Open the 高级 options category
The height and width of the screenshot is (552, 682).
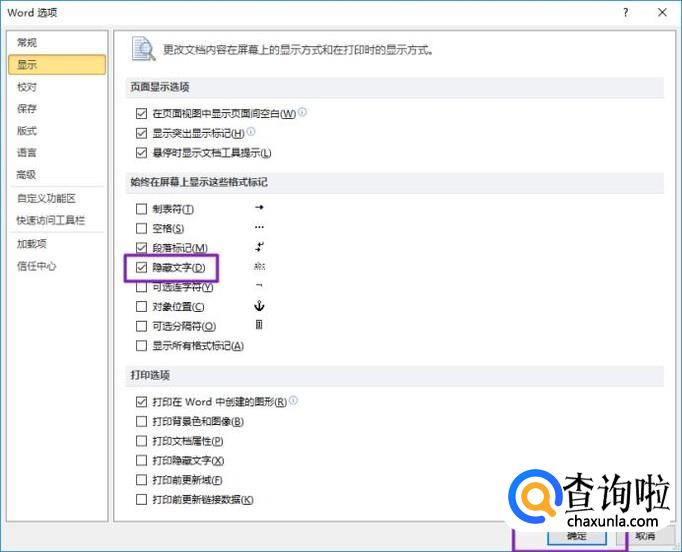coord(27,175)
